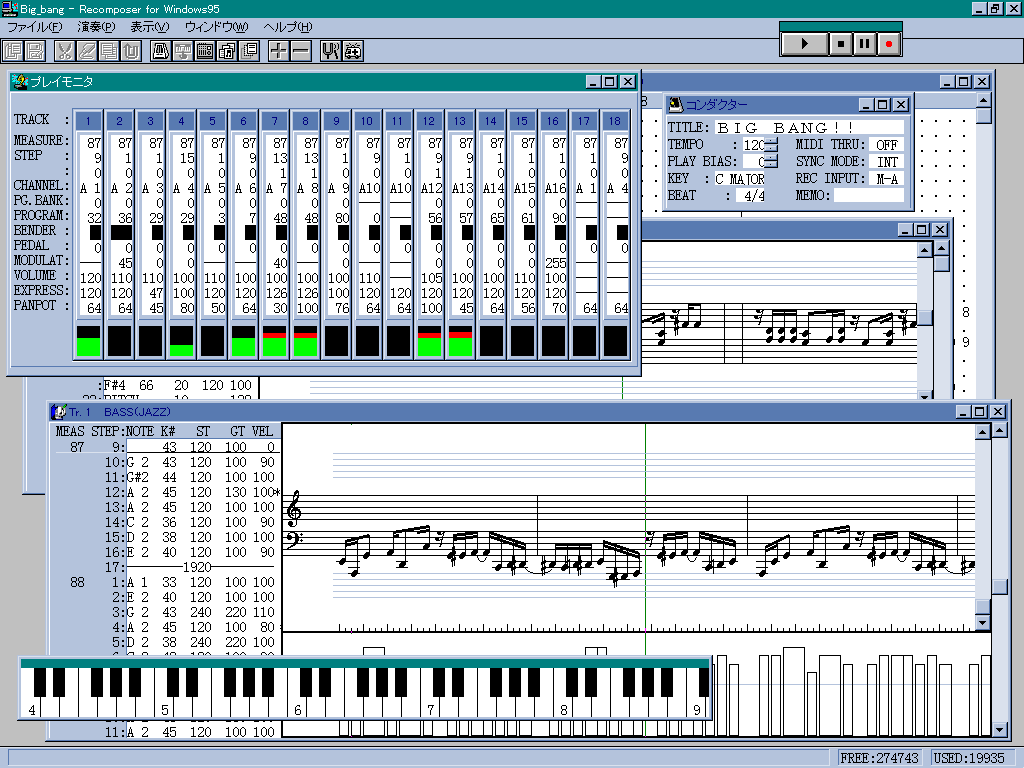Screen dimensions: 1024x768
Task: Click track 4 level meter
Action: point(182,341)
